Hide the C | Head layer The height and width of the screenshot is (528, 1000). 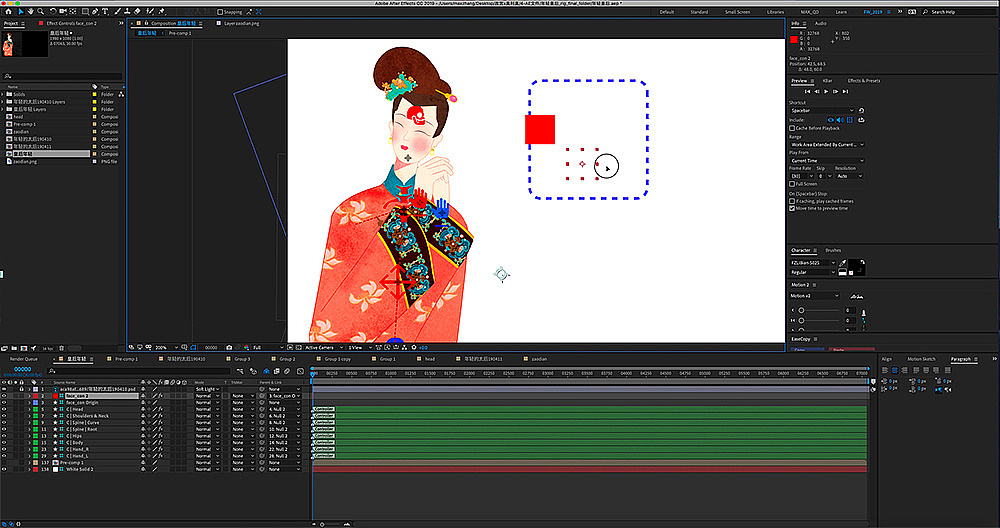tap(4, 409)
